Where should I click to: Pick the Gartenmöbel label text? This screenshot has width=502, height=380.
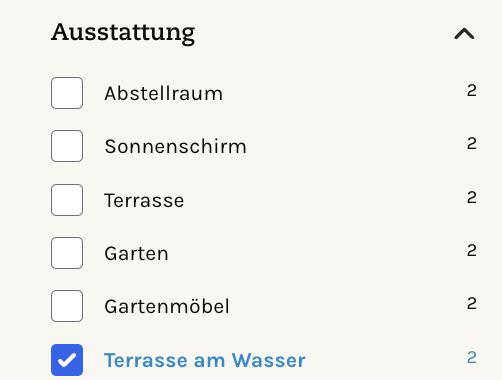tap(167, 306)
